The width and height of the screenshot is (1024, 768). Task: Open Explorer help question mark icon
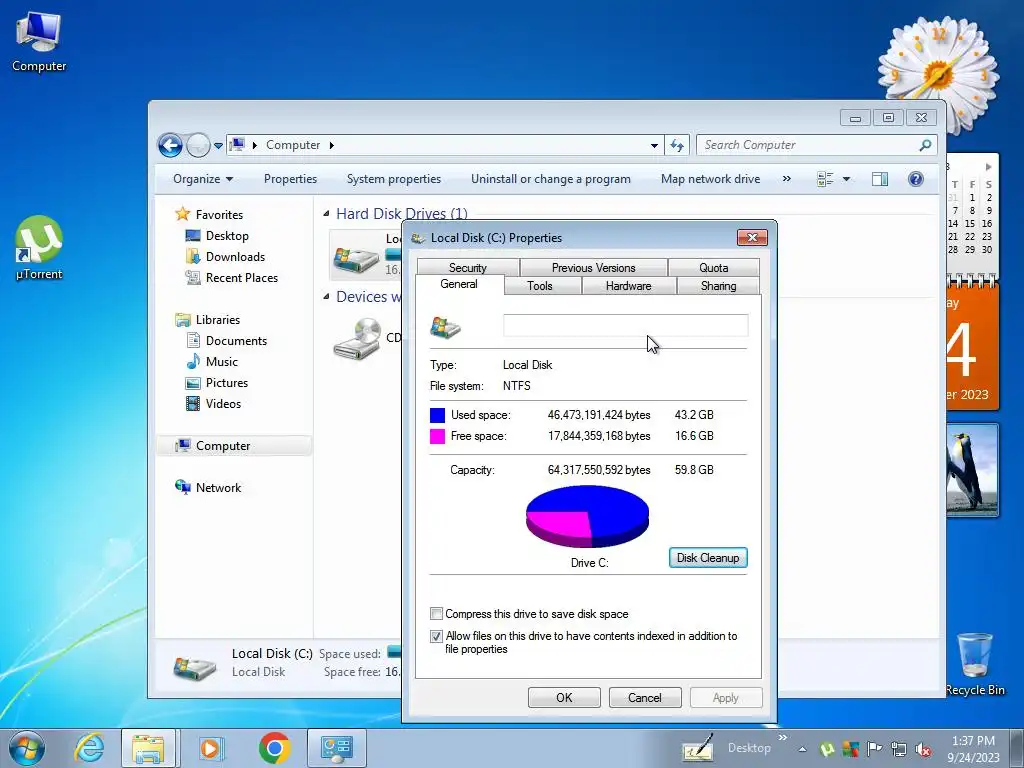[x=916, y=179]
